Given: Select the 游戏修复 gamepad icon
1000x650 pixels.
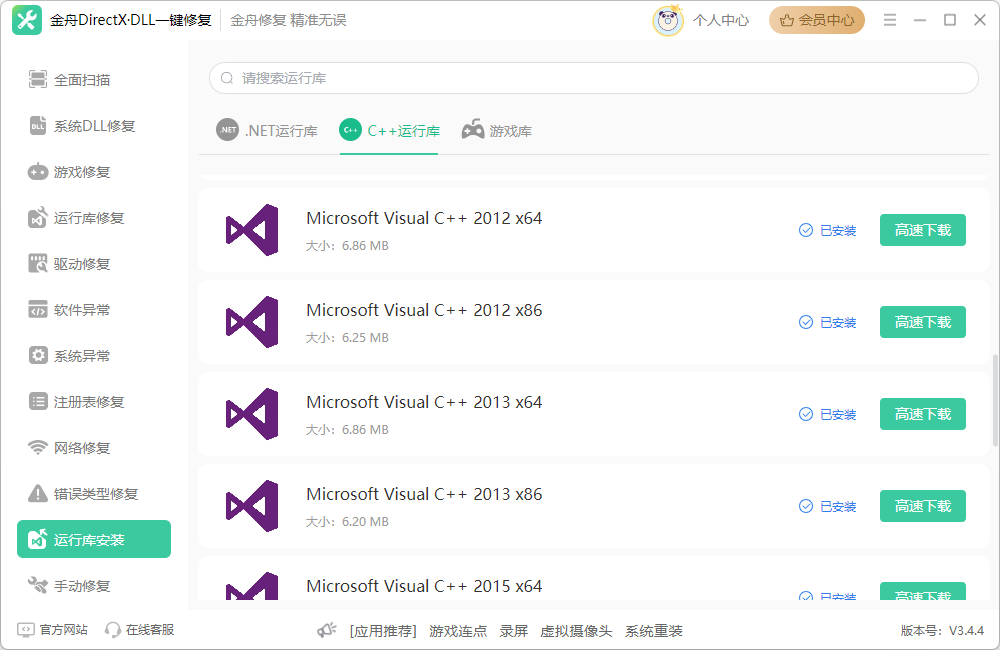Looking at the screenshot, I should [38, 172].
